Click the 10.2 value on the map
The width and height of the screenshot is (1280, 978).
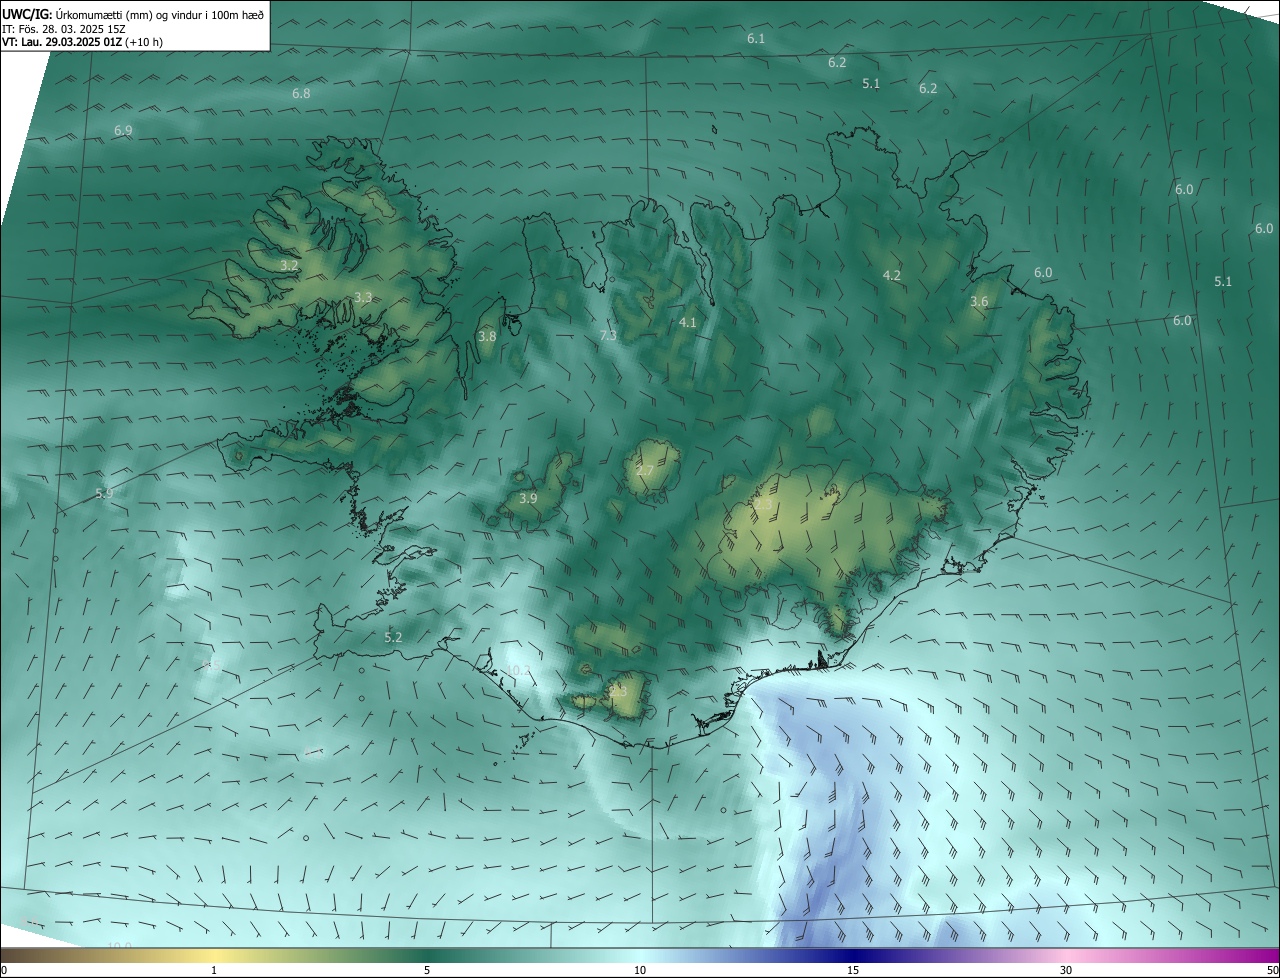(518, 671)
